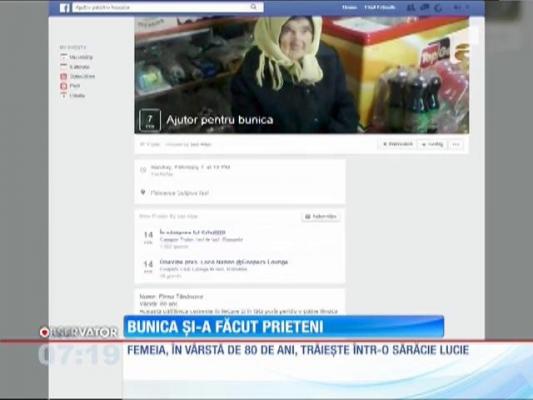Screen dimensions: 533x400
Task: Focus the Facebook search field
Action: [x=168, y=7]
